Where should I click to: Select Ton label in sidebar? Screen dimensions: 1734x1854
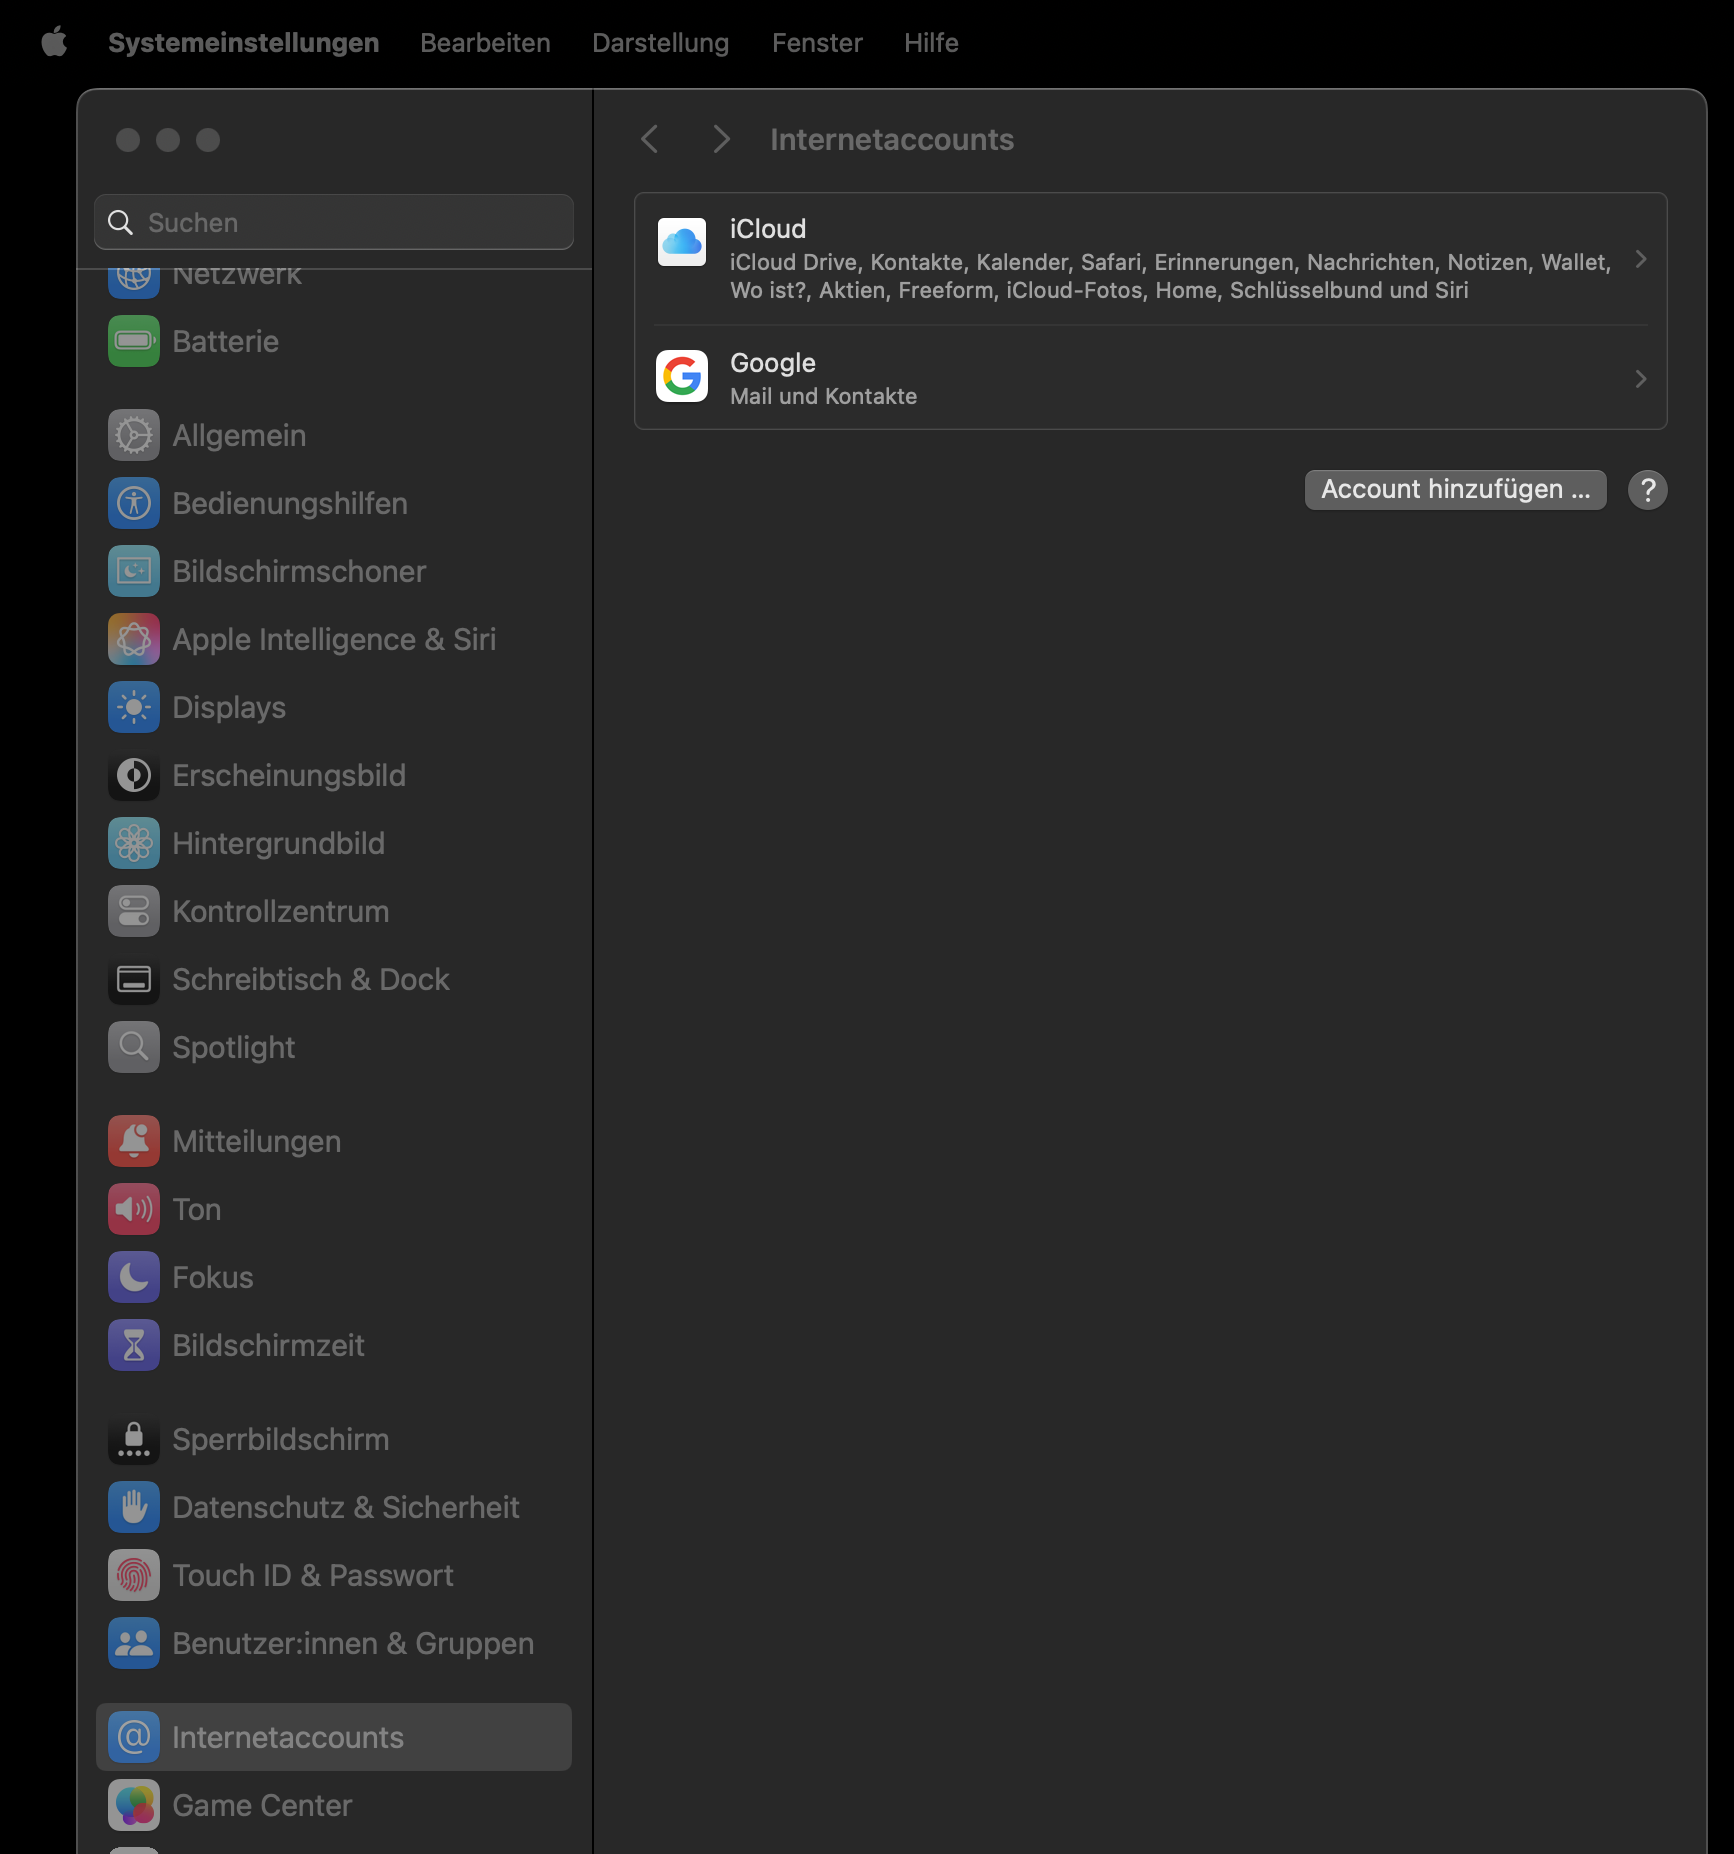(x=197, y=1209)
